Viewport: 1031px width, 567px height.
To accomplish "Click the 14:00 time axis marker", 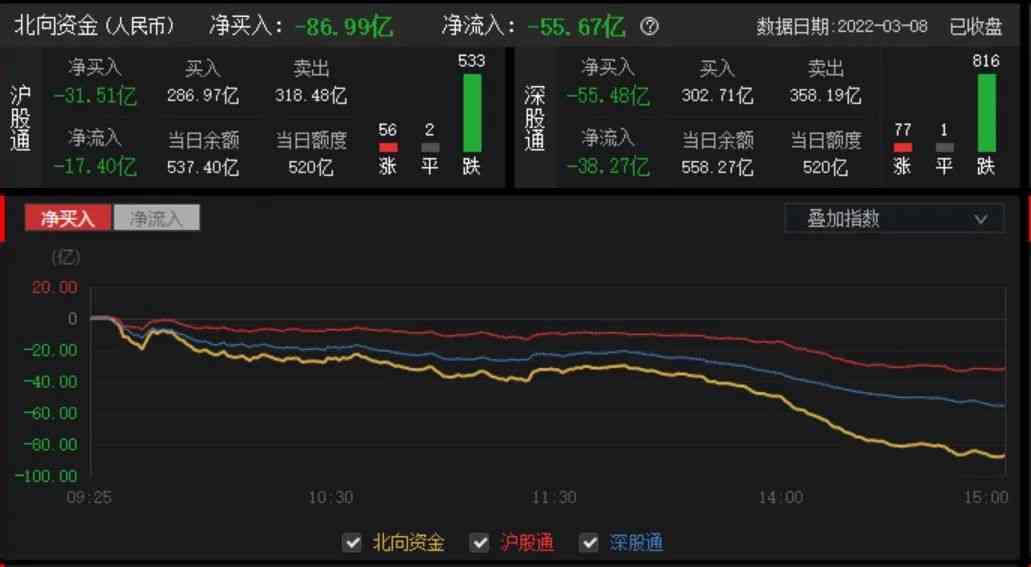I will coord(780,497).
